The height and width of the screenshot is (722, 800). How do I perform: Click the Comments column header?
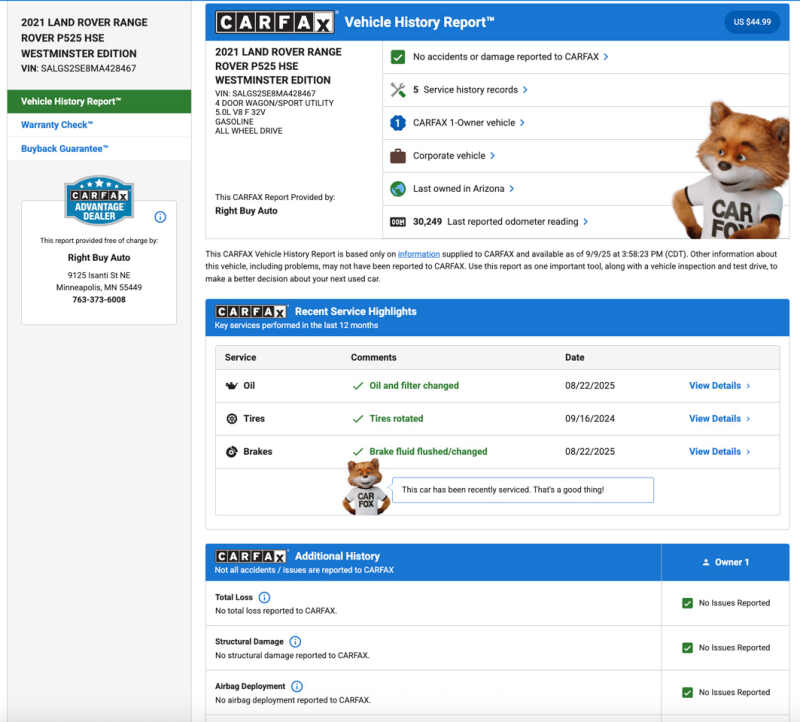tap(373, 358)
